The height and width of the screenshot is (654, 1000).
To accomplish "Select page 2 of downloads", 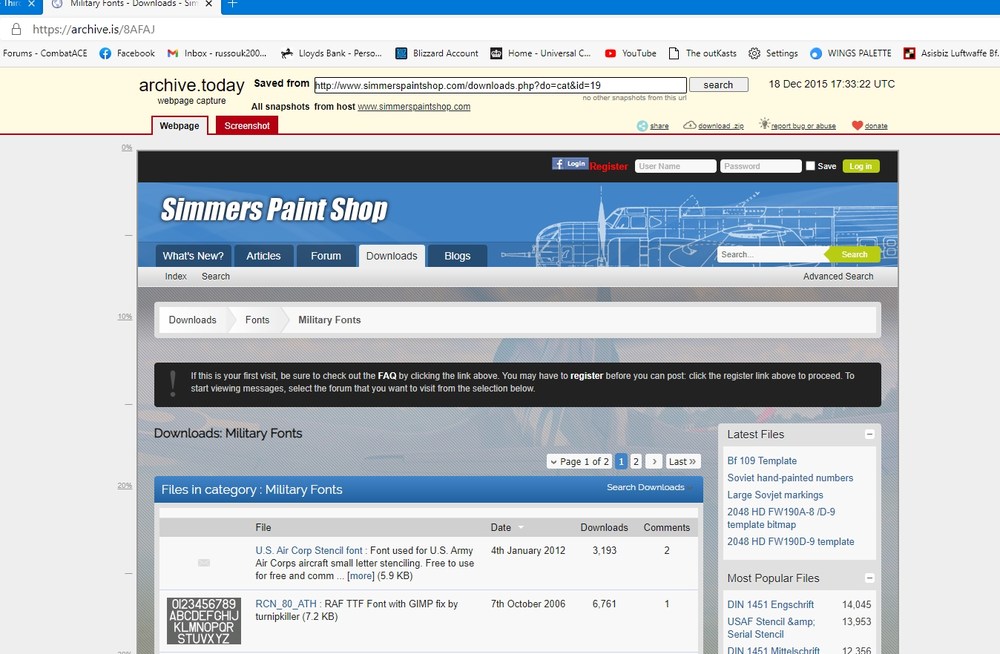I will point(636,461).
